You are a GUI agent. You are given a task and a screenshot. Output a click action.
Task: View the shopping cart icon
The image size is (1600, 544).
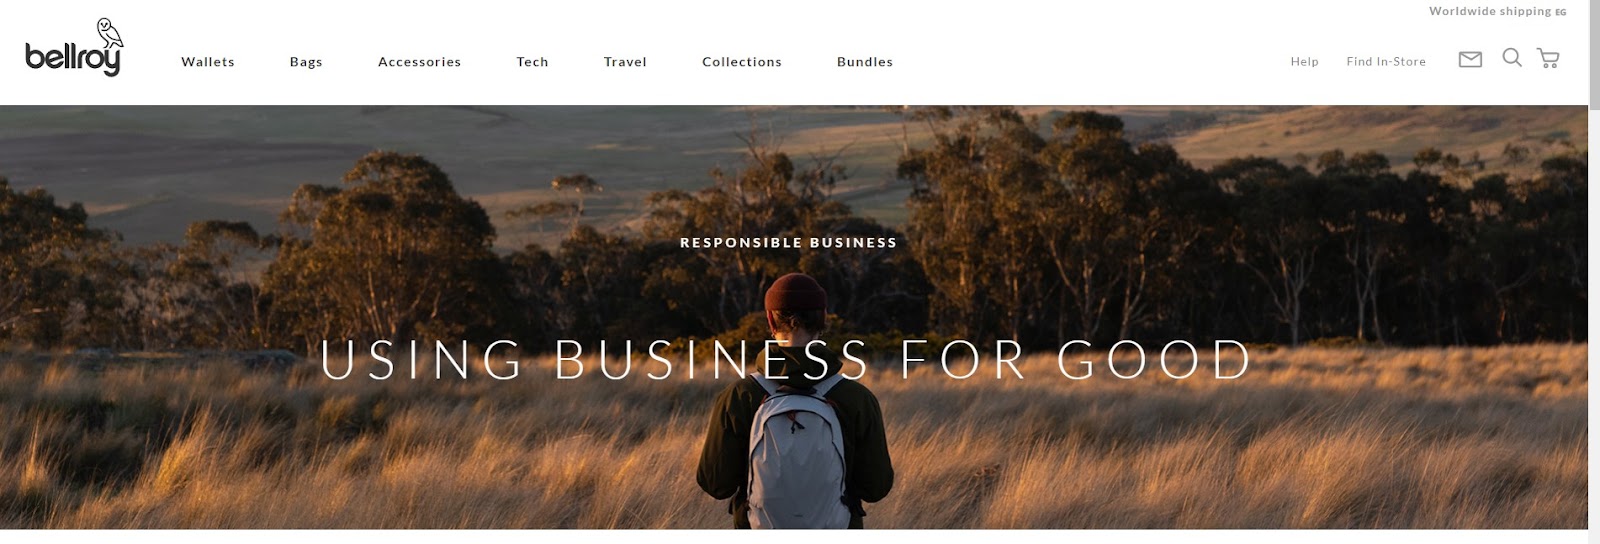tap(1548, 59)
